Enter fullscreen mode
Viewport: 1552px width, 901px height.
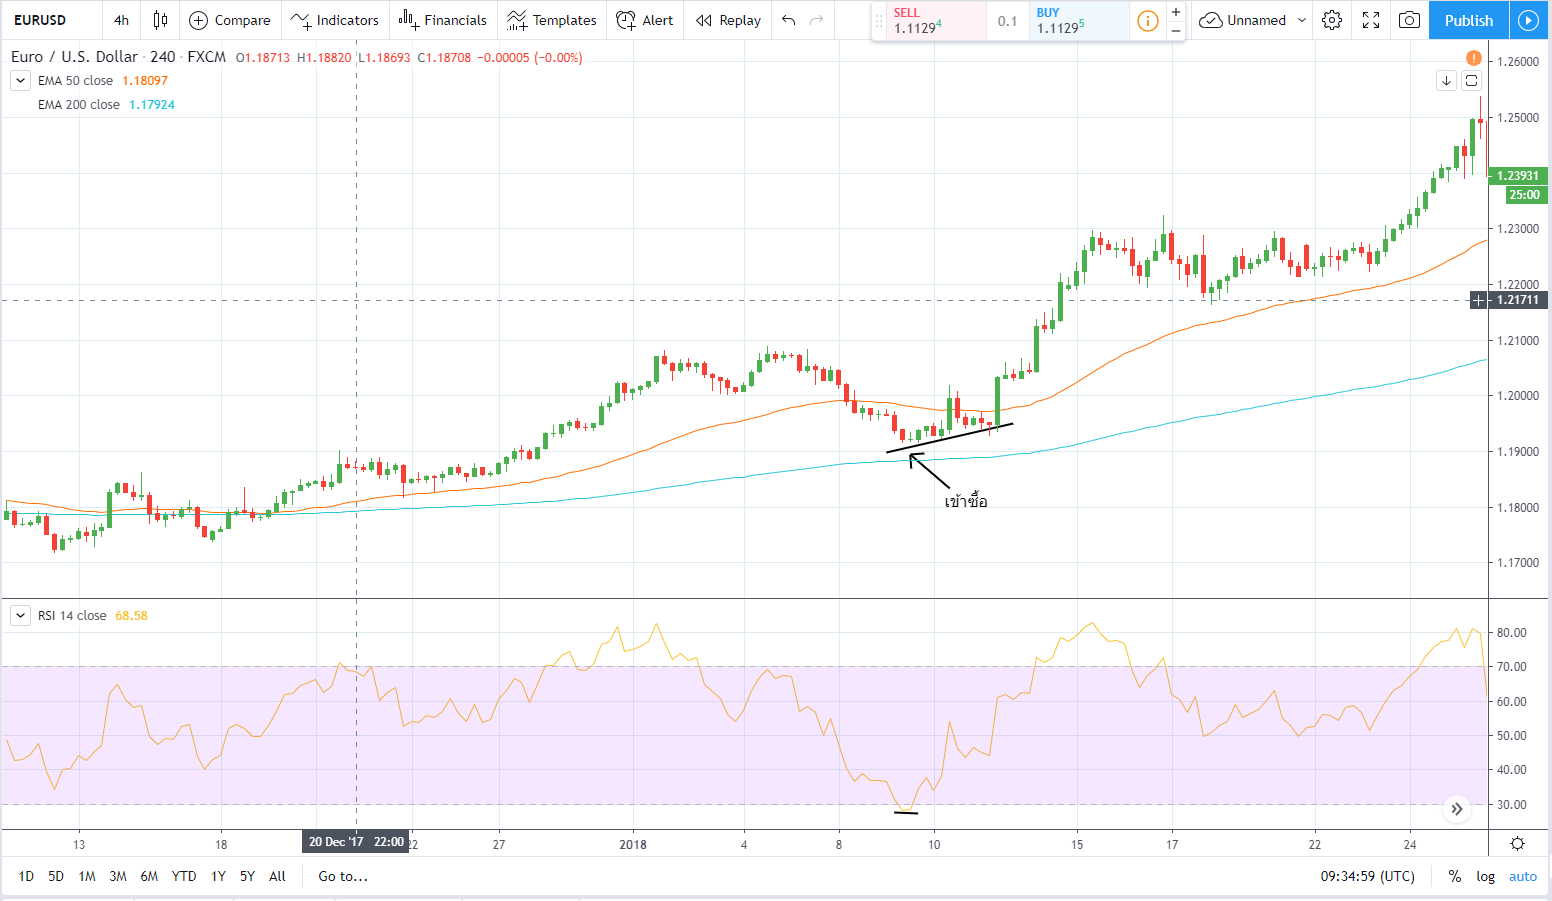click(1371, 20)
